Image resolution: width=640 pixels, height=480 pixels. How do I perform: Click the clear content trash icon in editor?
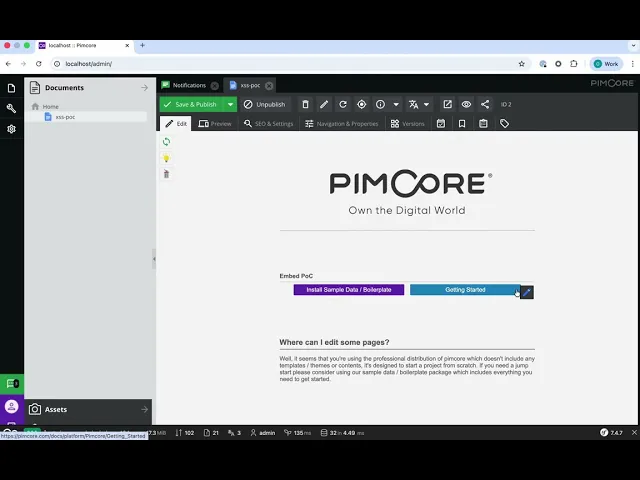pyautogui.click(x=166, y=174)
